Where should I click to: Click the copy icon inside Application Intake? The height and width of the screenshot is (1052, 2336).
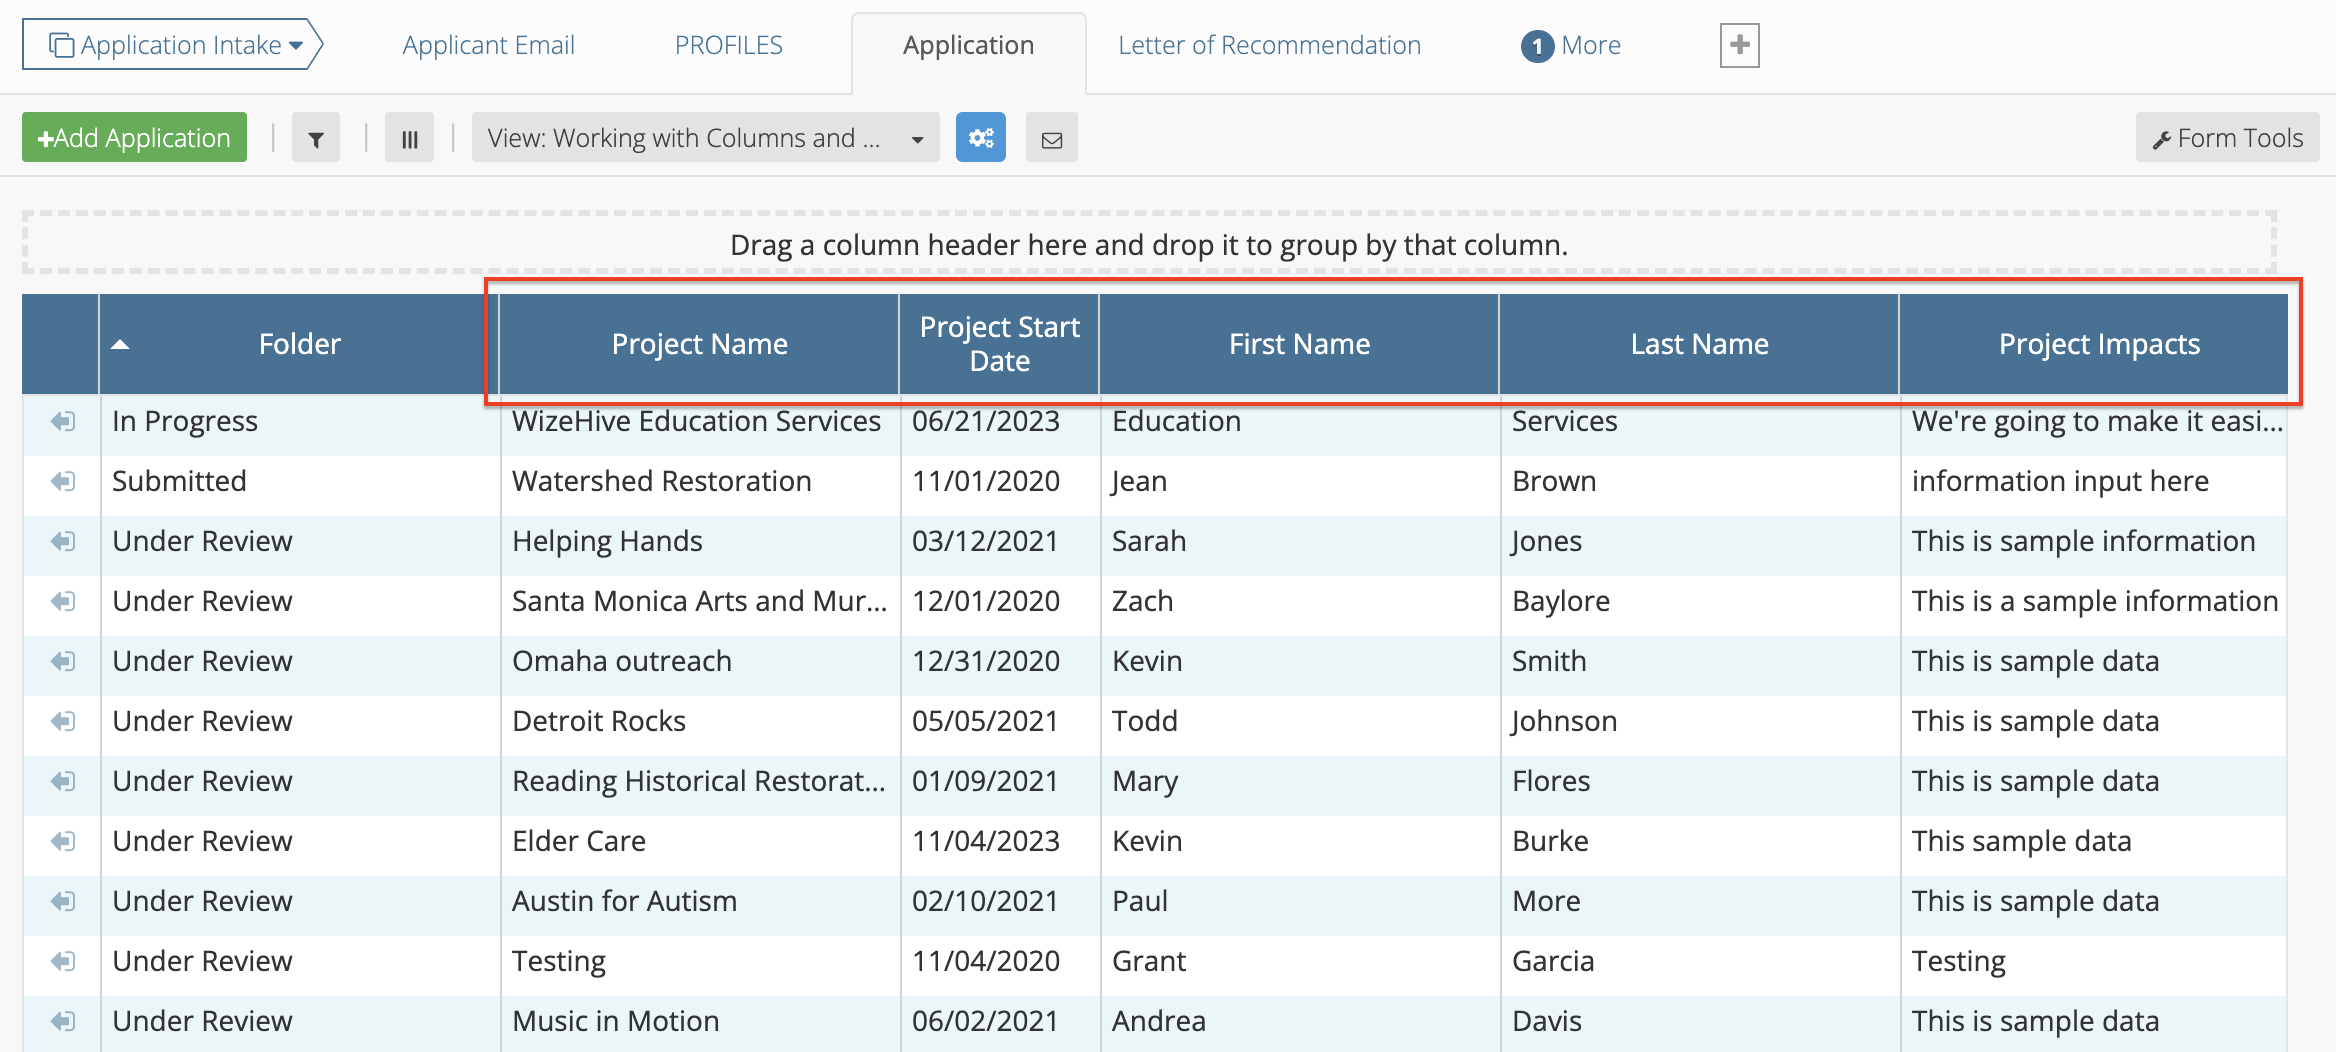point(62,44)
